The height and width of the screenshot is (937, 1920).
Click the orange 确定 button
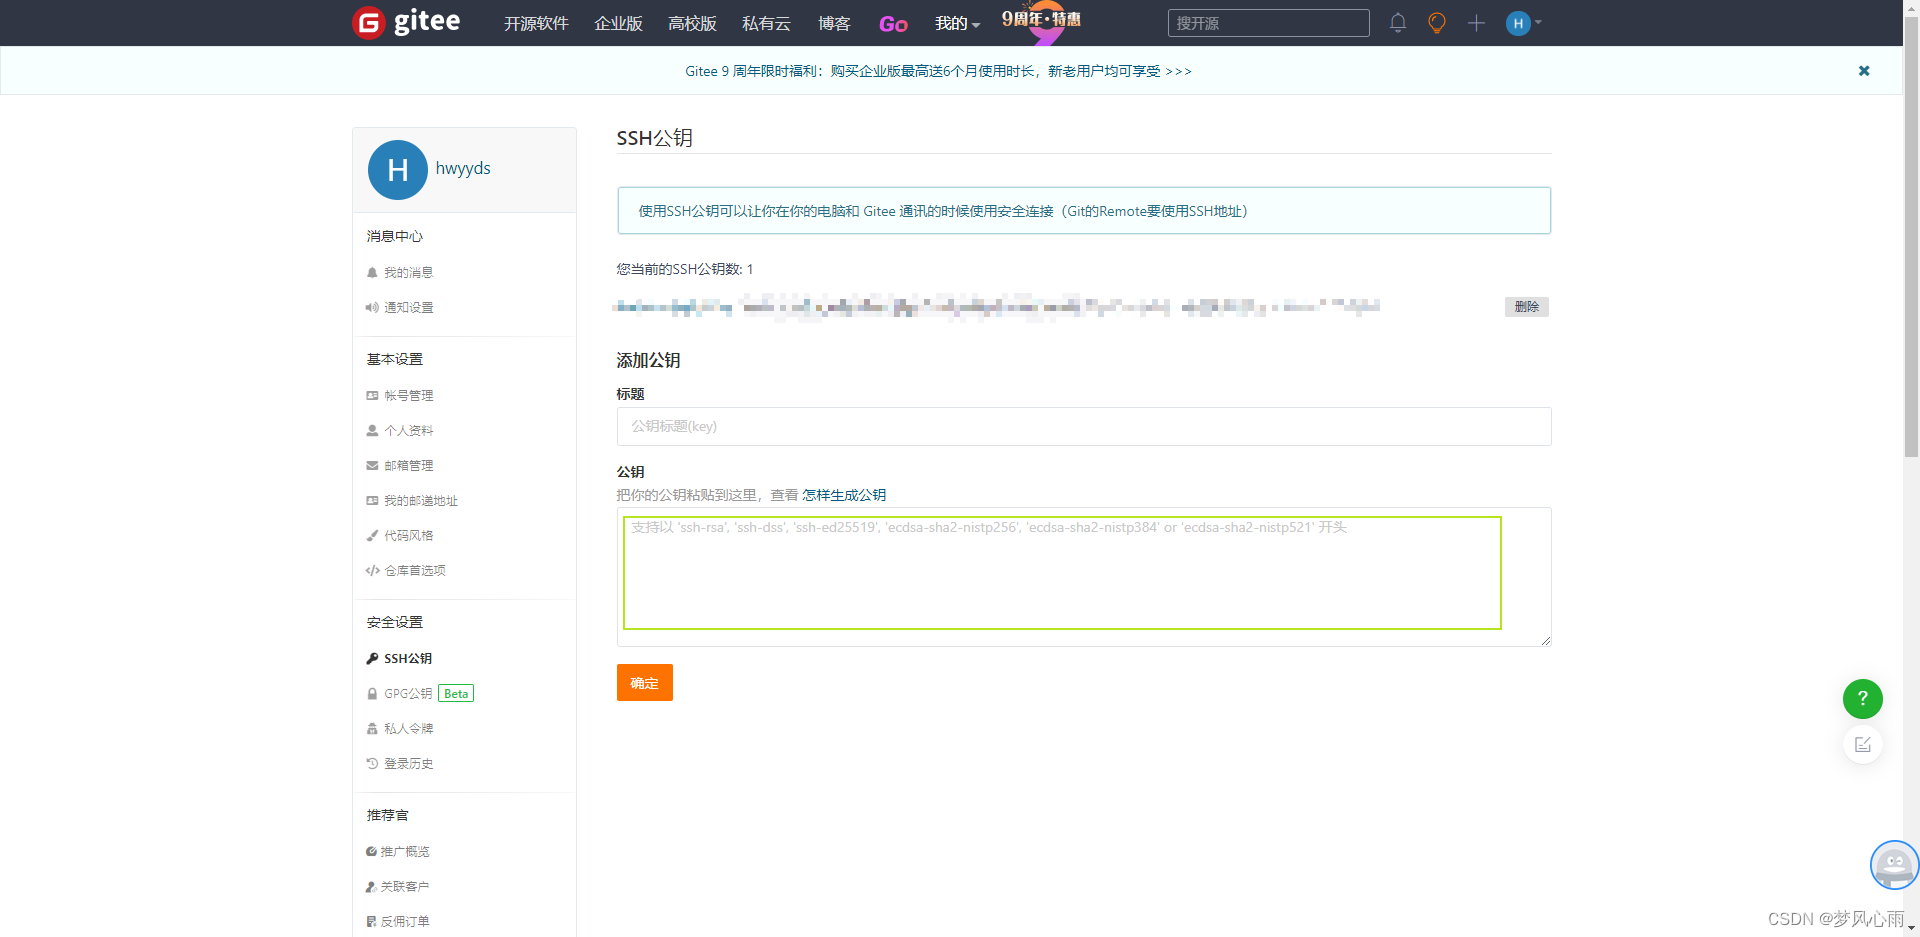pos(644,683)
